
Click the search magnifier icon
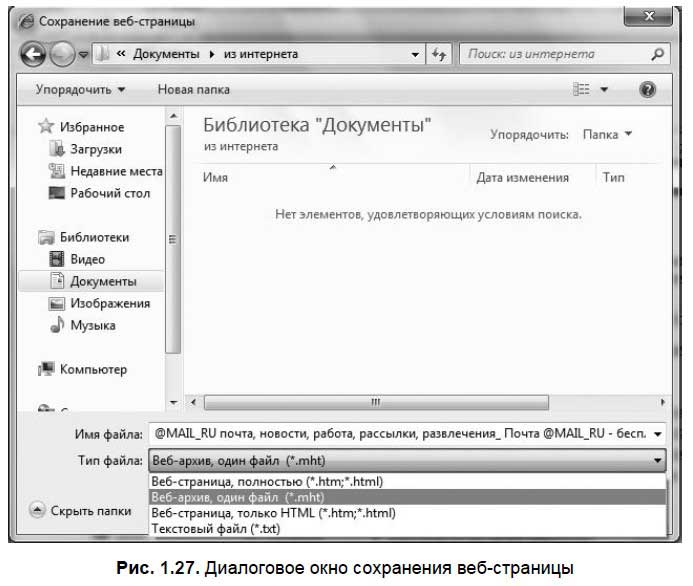pyautogui.click(x=656, y=54)
